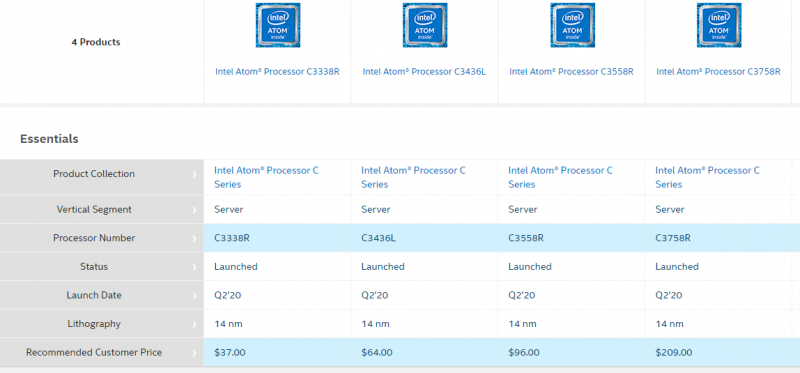The width and height of the screenshot is (800, 373).
Task: Expand the Product Collection row chevron
Action: coord(194,175)
